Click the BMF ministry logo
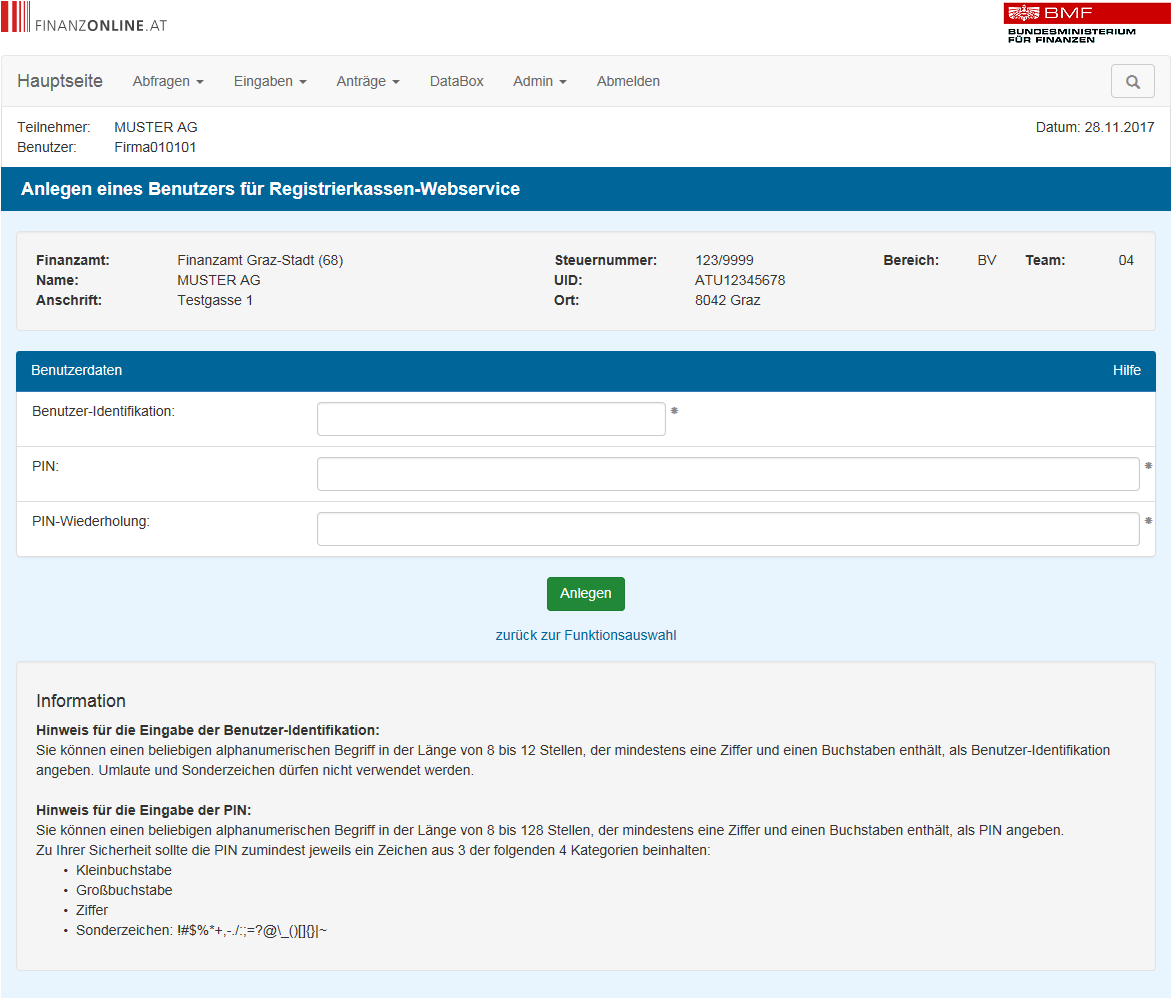1175x998 pixels. tap(1072, 23)
